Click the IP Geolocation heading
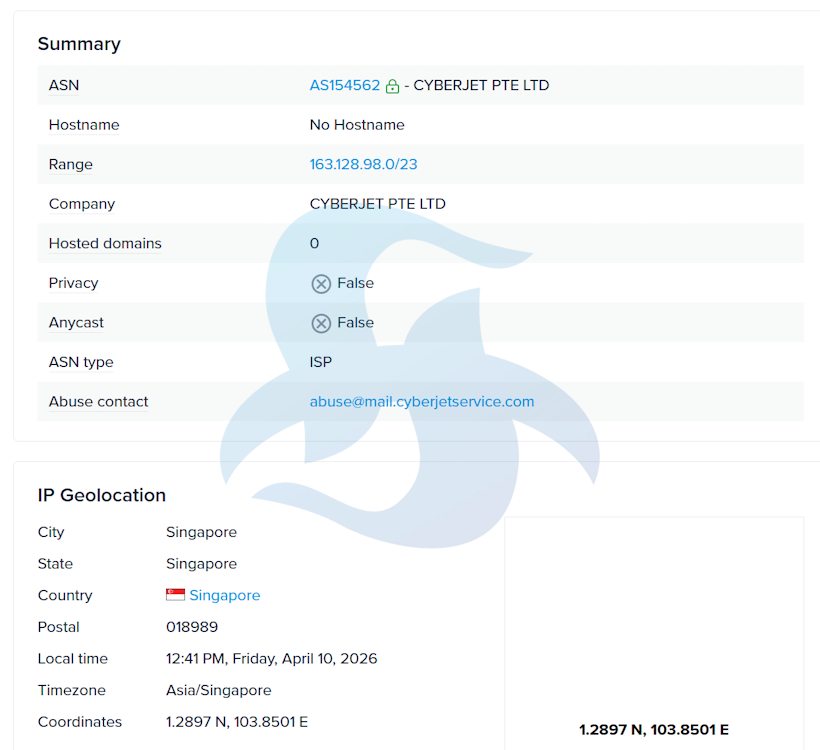This screenshot has height=750, width=820. (x=102, y=495)
